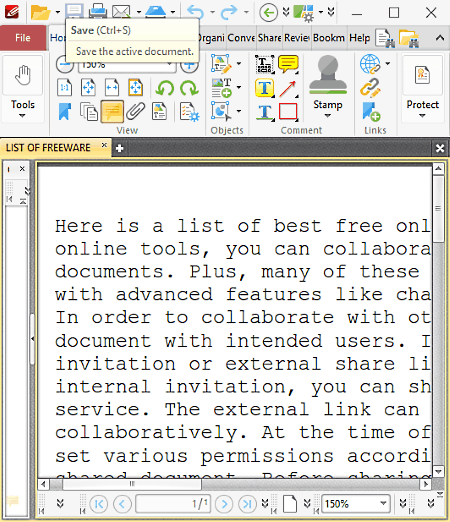
Task: Select the Edit Content tool
Action: [x=221, y=64]
